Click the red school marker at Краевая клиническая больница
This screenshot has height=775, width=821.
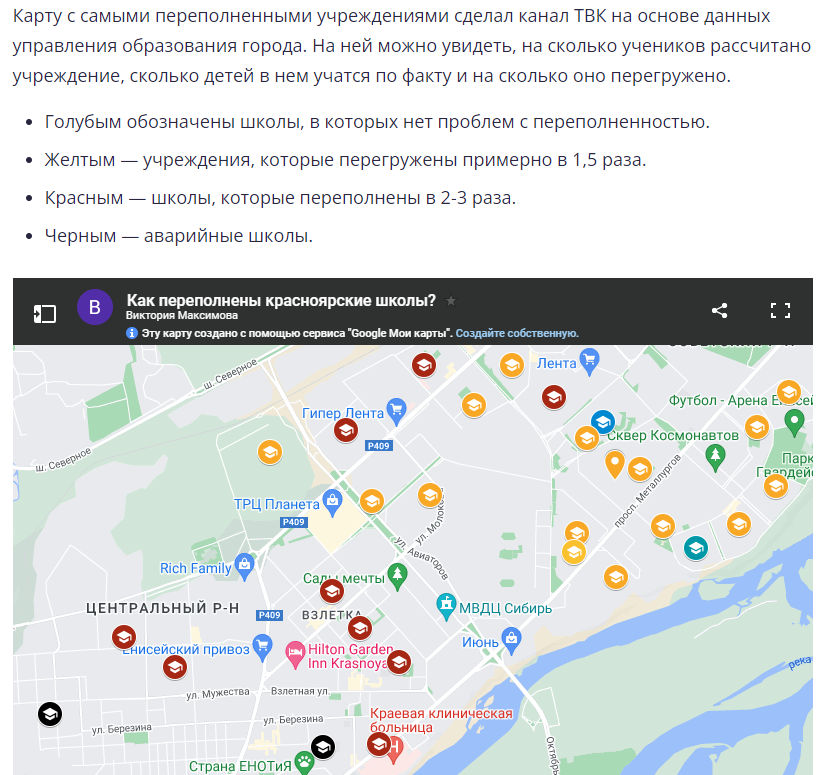pyautogui.click(x=379, y=744)
